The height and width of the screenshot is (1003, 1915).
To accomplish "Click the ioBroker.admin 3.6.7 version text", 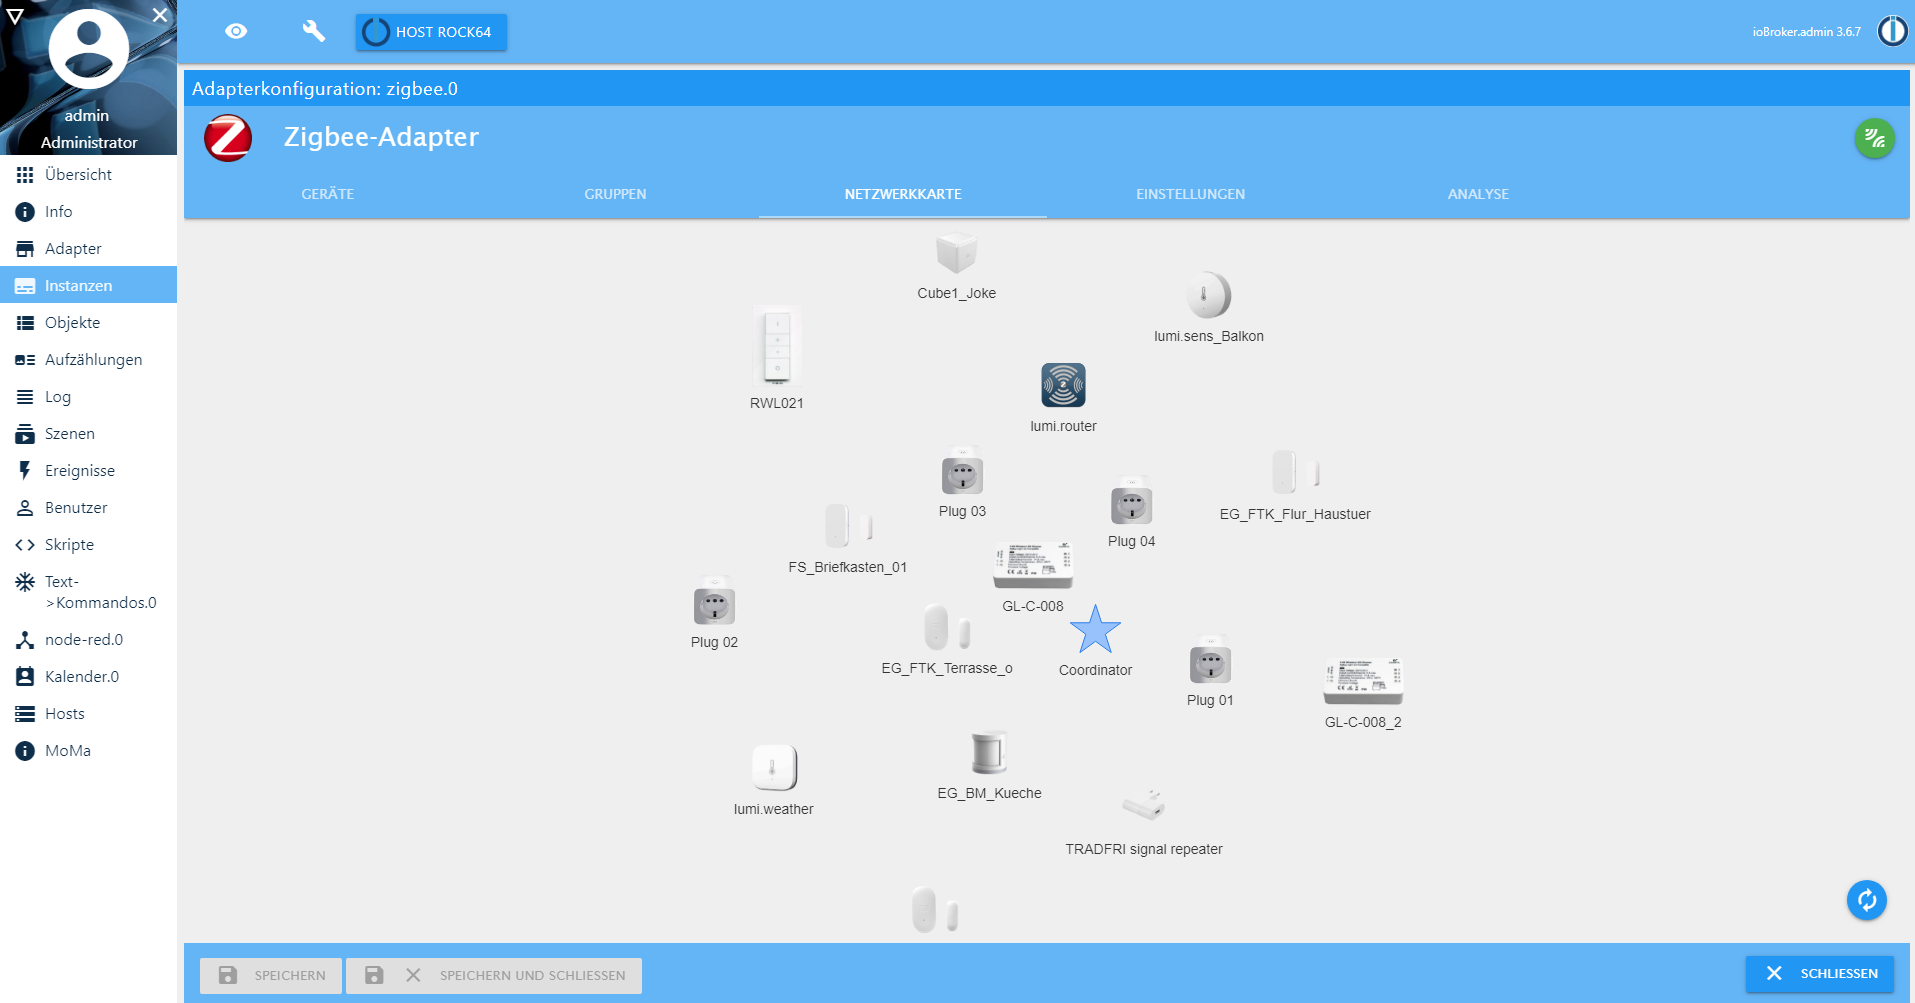I will 1806,32.
